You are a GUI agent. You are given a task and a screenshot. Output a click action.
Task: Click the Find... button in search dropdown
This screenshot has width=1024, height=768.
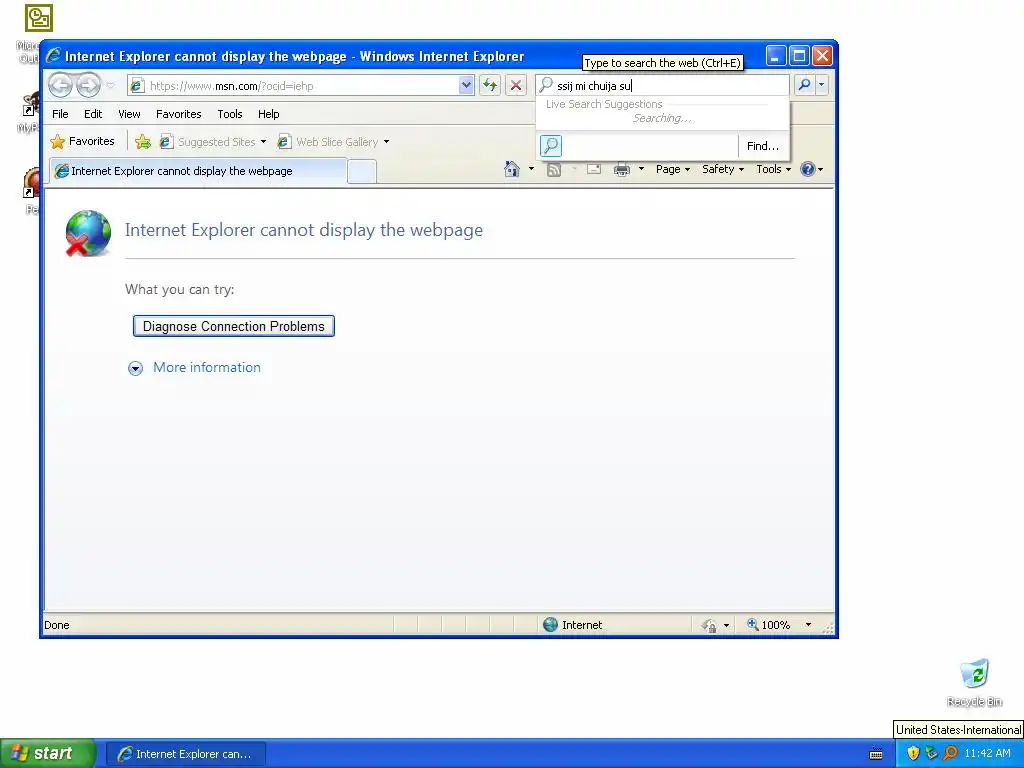pos(763,146)
